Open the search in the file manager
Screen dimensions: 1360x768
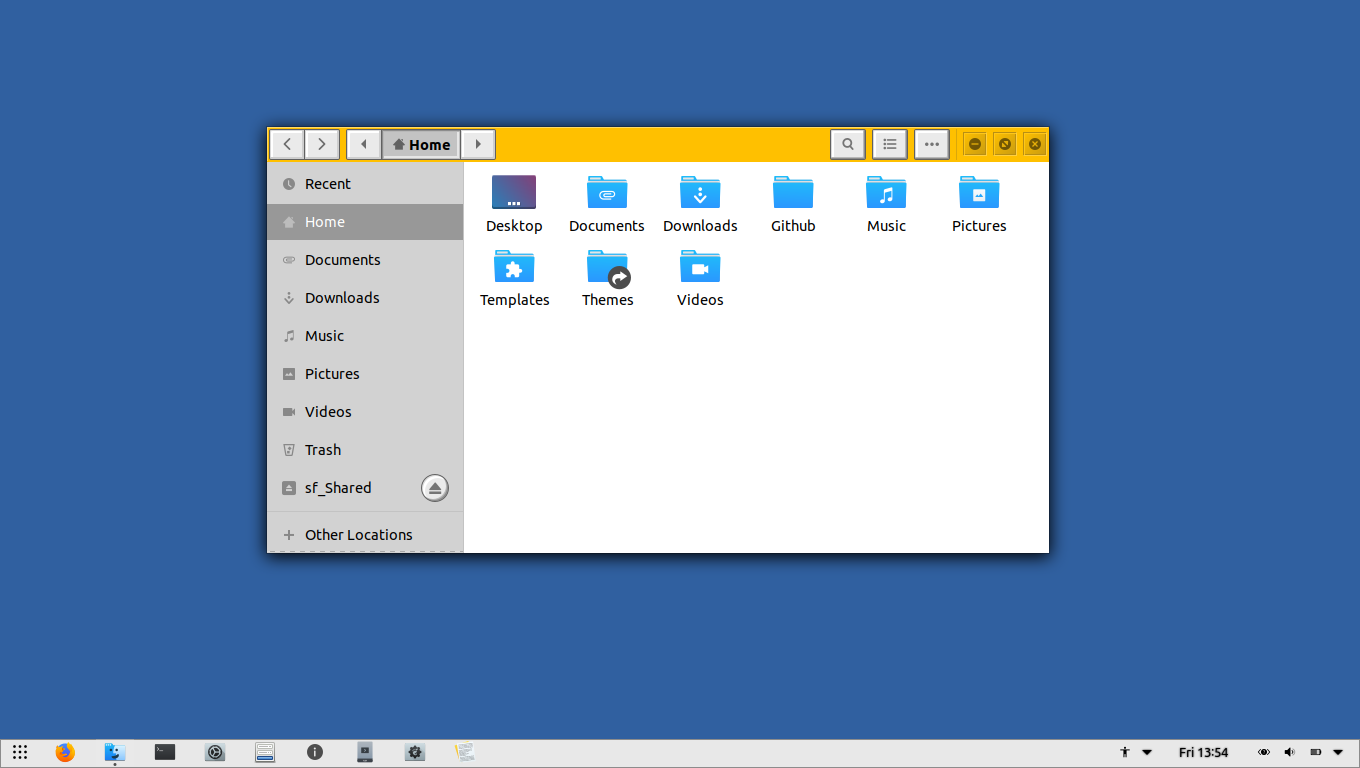click(x=847, y=144)
